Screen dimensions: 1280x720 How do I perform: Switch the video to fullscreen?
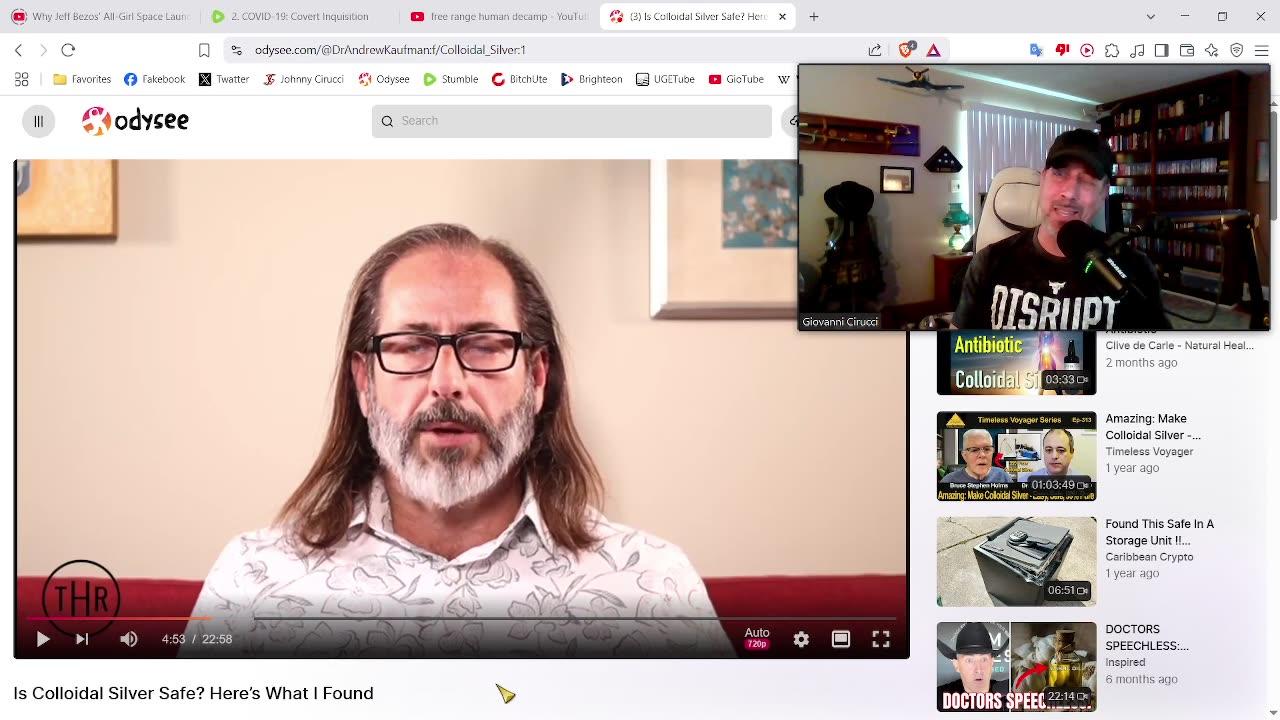881,639
